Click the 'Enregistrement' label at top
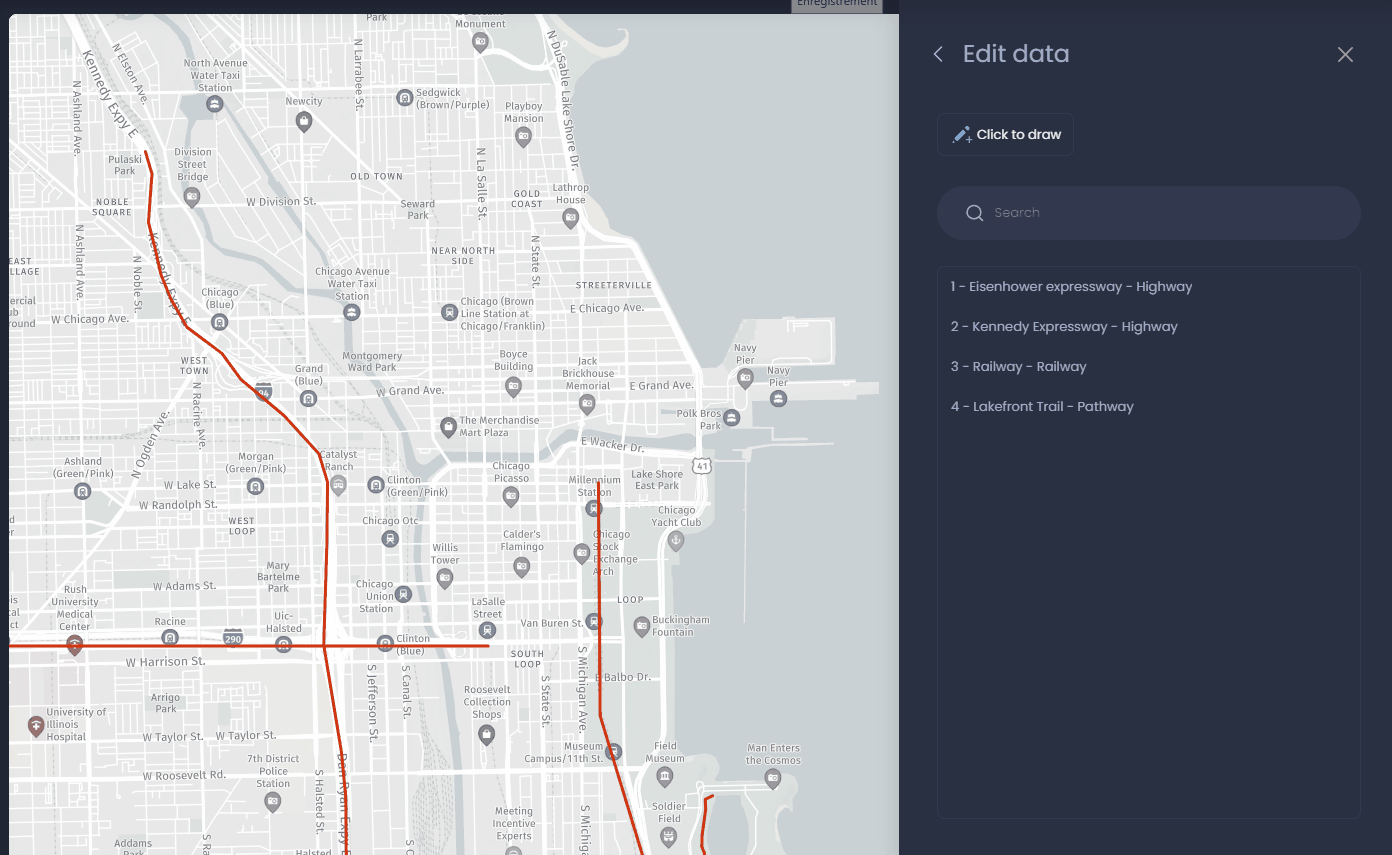Screen dimensions: 1392x855 [837, 4]
